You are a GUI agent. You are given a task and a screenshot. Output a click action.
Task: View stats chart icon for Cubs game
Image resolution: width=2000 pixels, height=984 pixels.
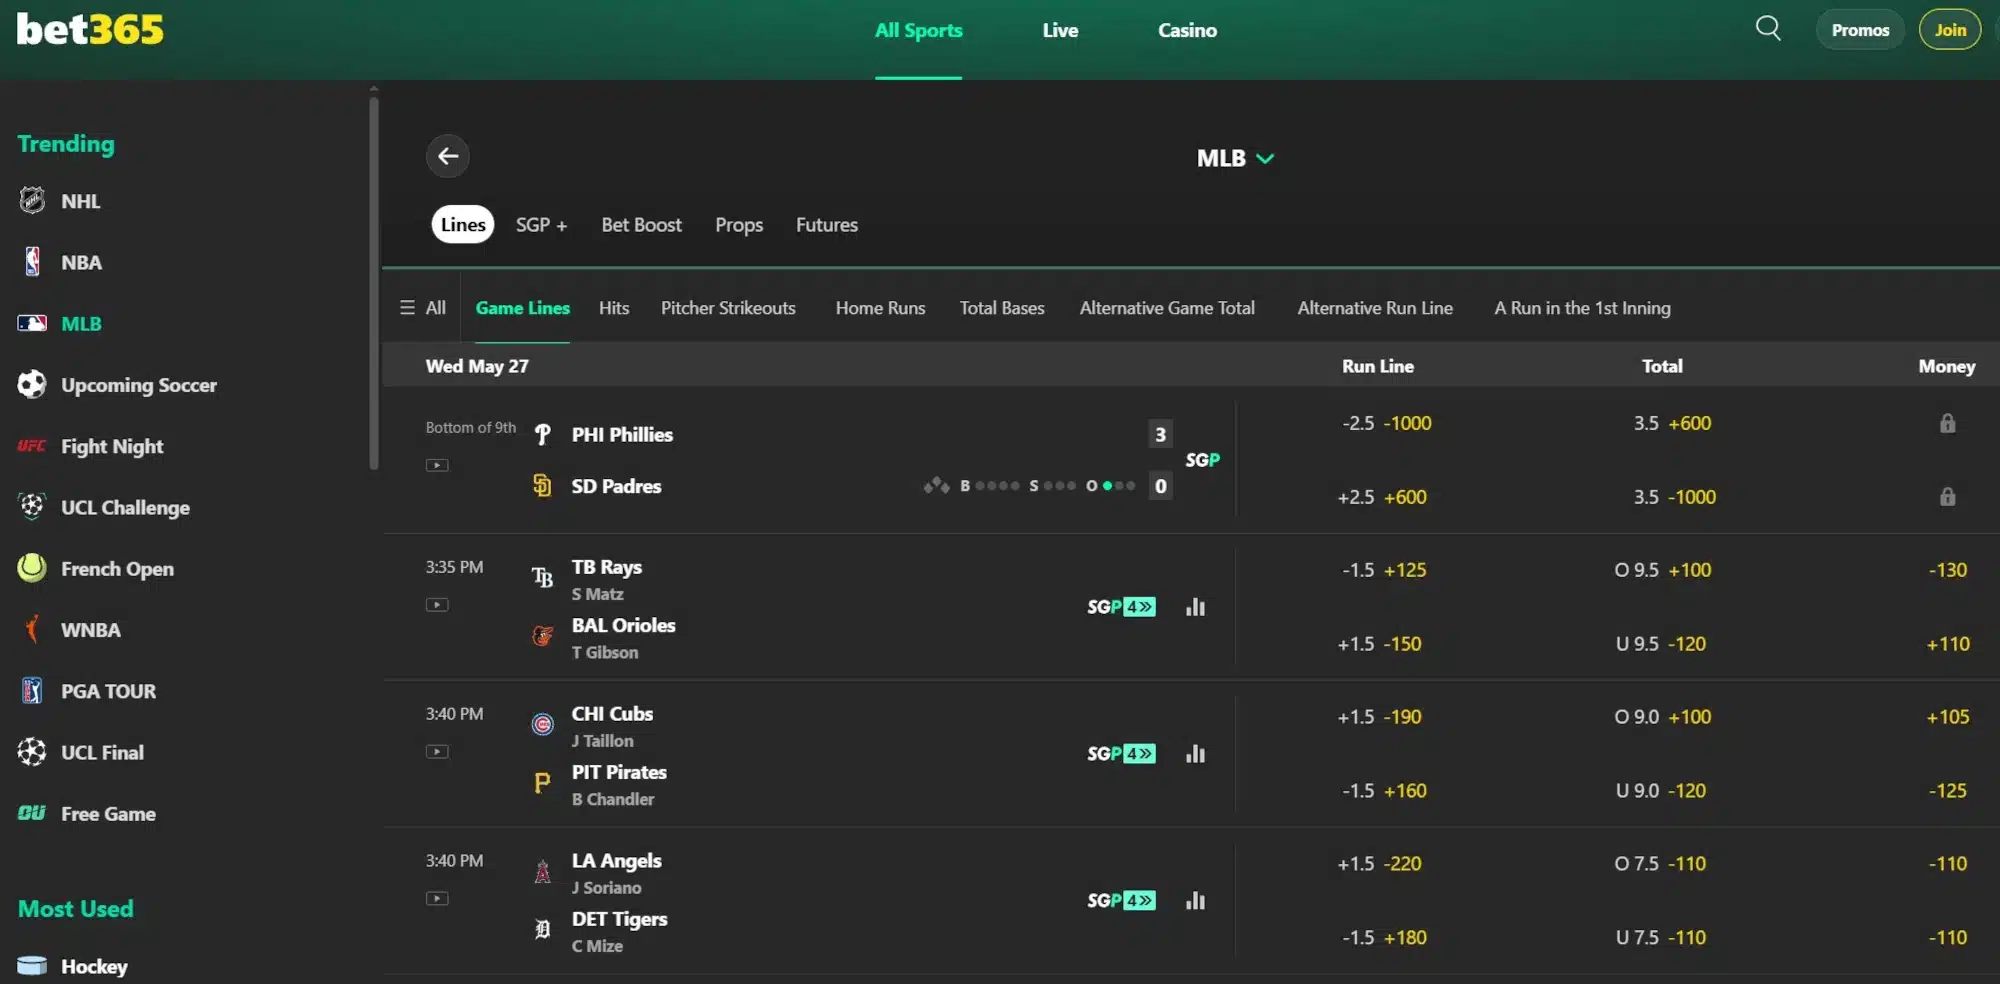[x=1195, y=754]
